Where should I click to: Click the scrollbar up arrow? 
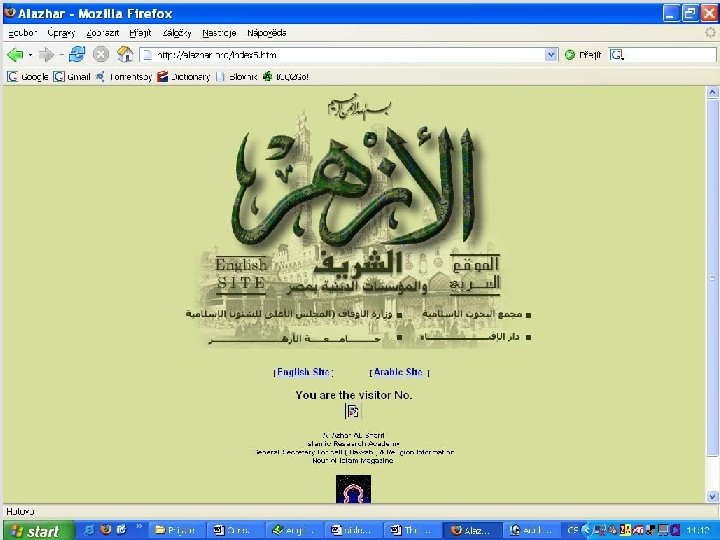click(x=712, y=92)
